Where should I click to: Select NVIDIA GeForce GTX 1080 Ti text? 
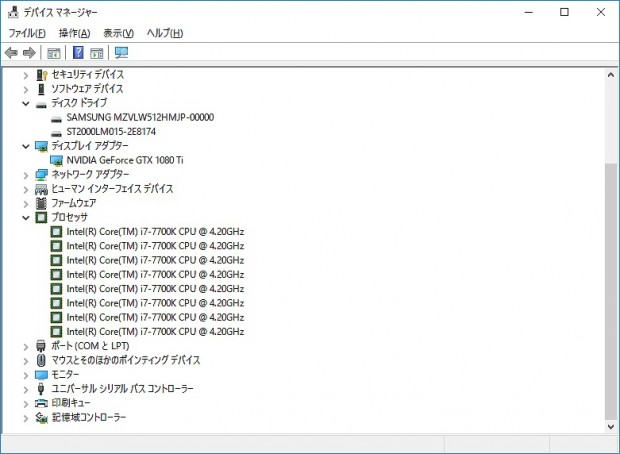[125, 160]
